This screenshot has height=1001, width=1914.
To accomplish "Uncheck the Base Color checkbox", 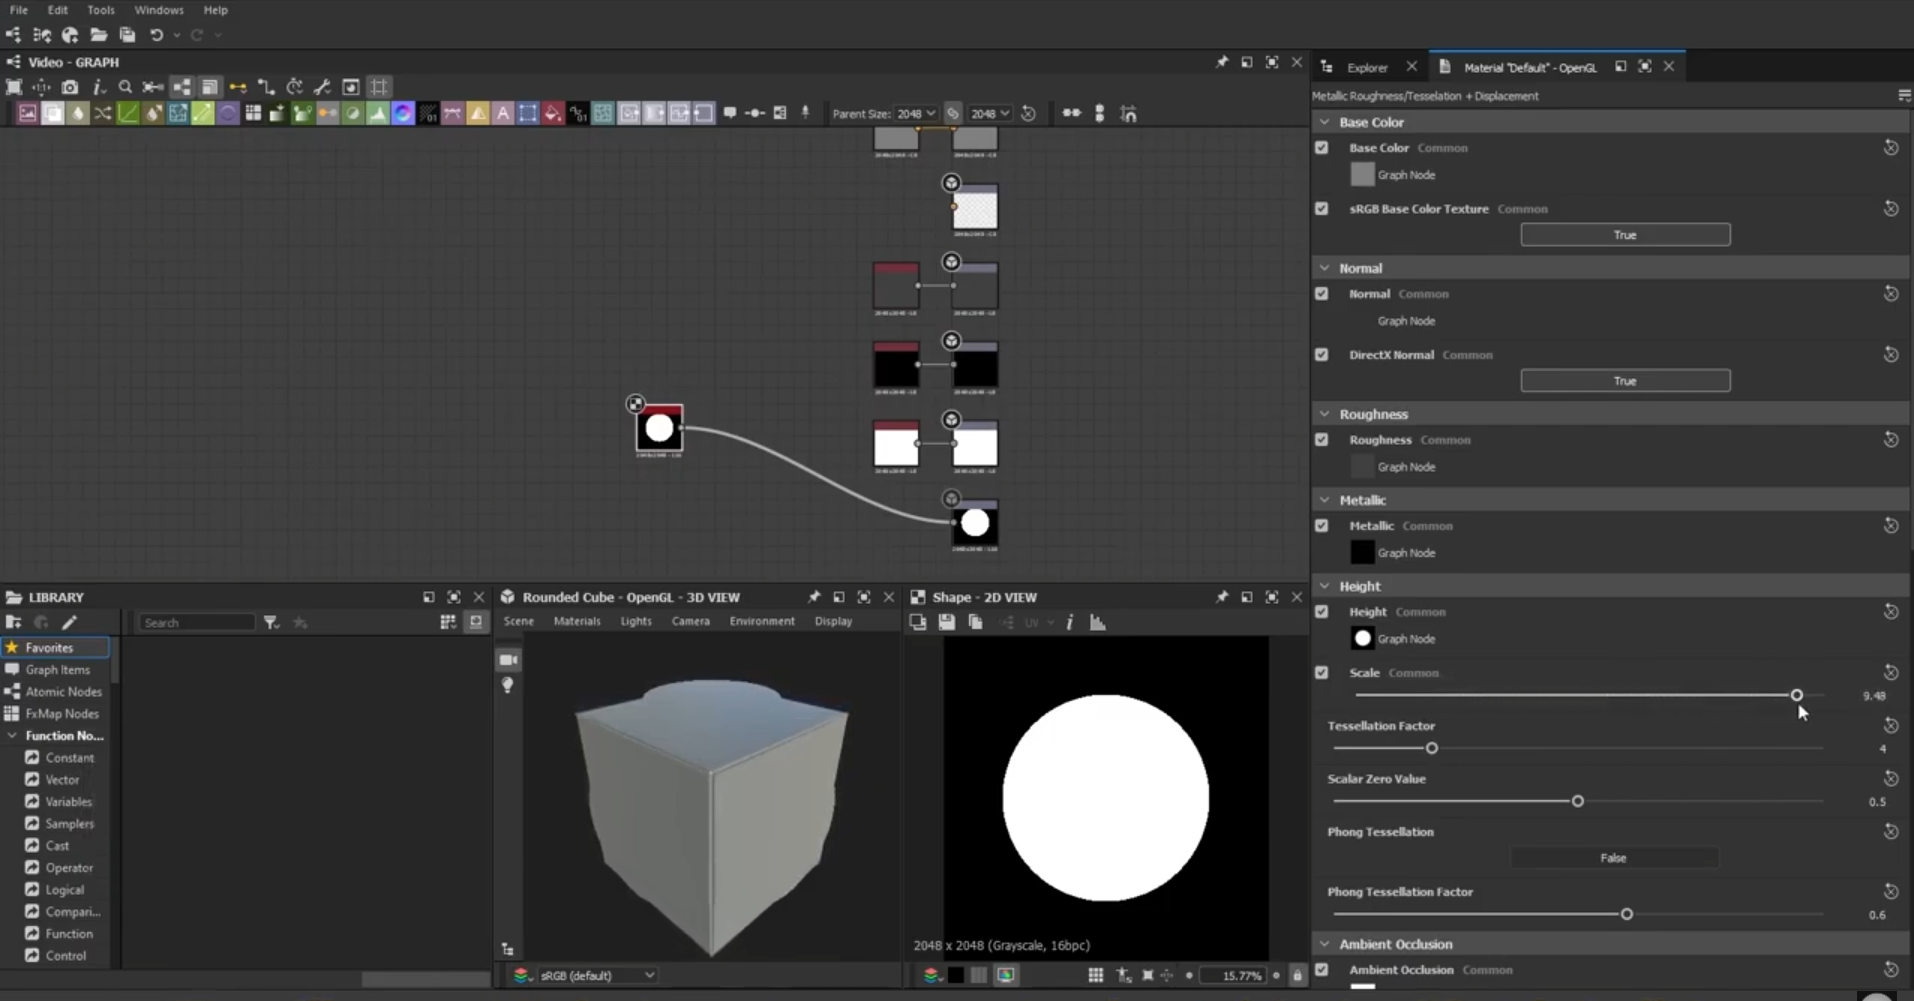I will coord(1322,148).
